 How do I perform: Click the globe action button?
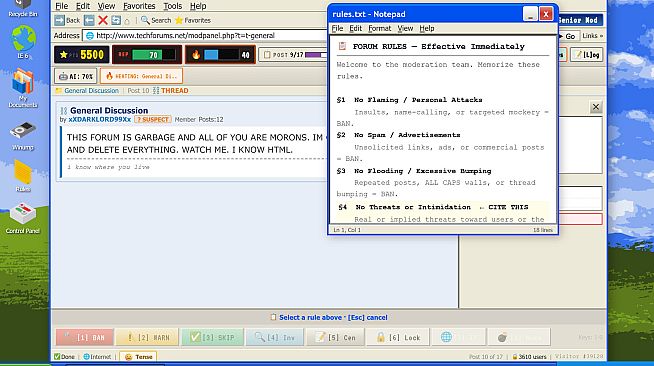(459, 337)
